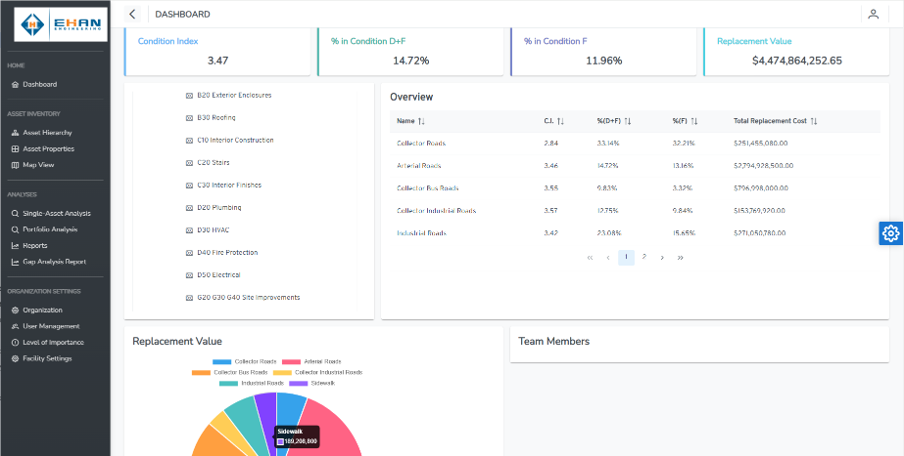
Task: Open Single-Asset Analysis
Action: click(x=56, y=213)
